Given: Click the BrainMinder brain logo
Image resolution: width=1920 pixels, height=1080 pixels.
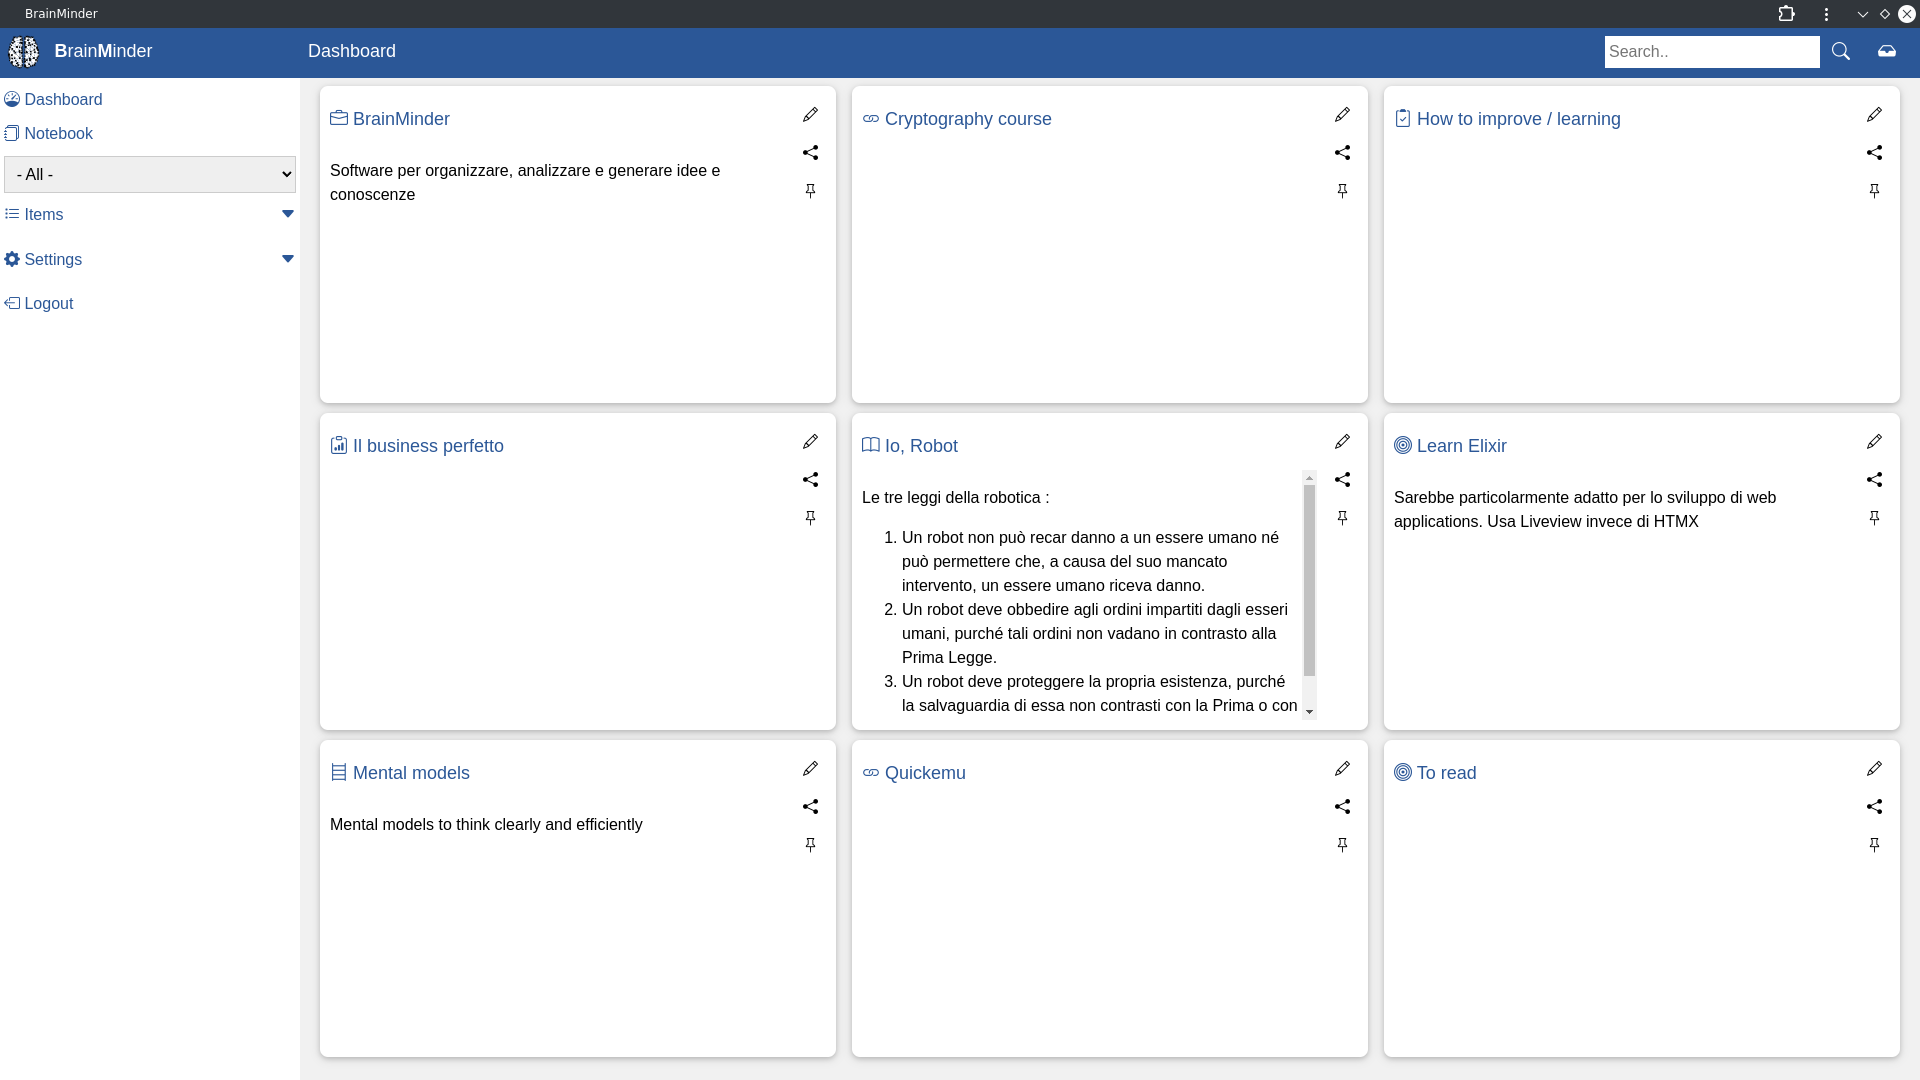Looking at the screenshot, I should pos(24,51).
